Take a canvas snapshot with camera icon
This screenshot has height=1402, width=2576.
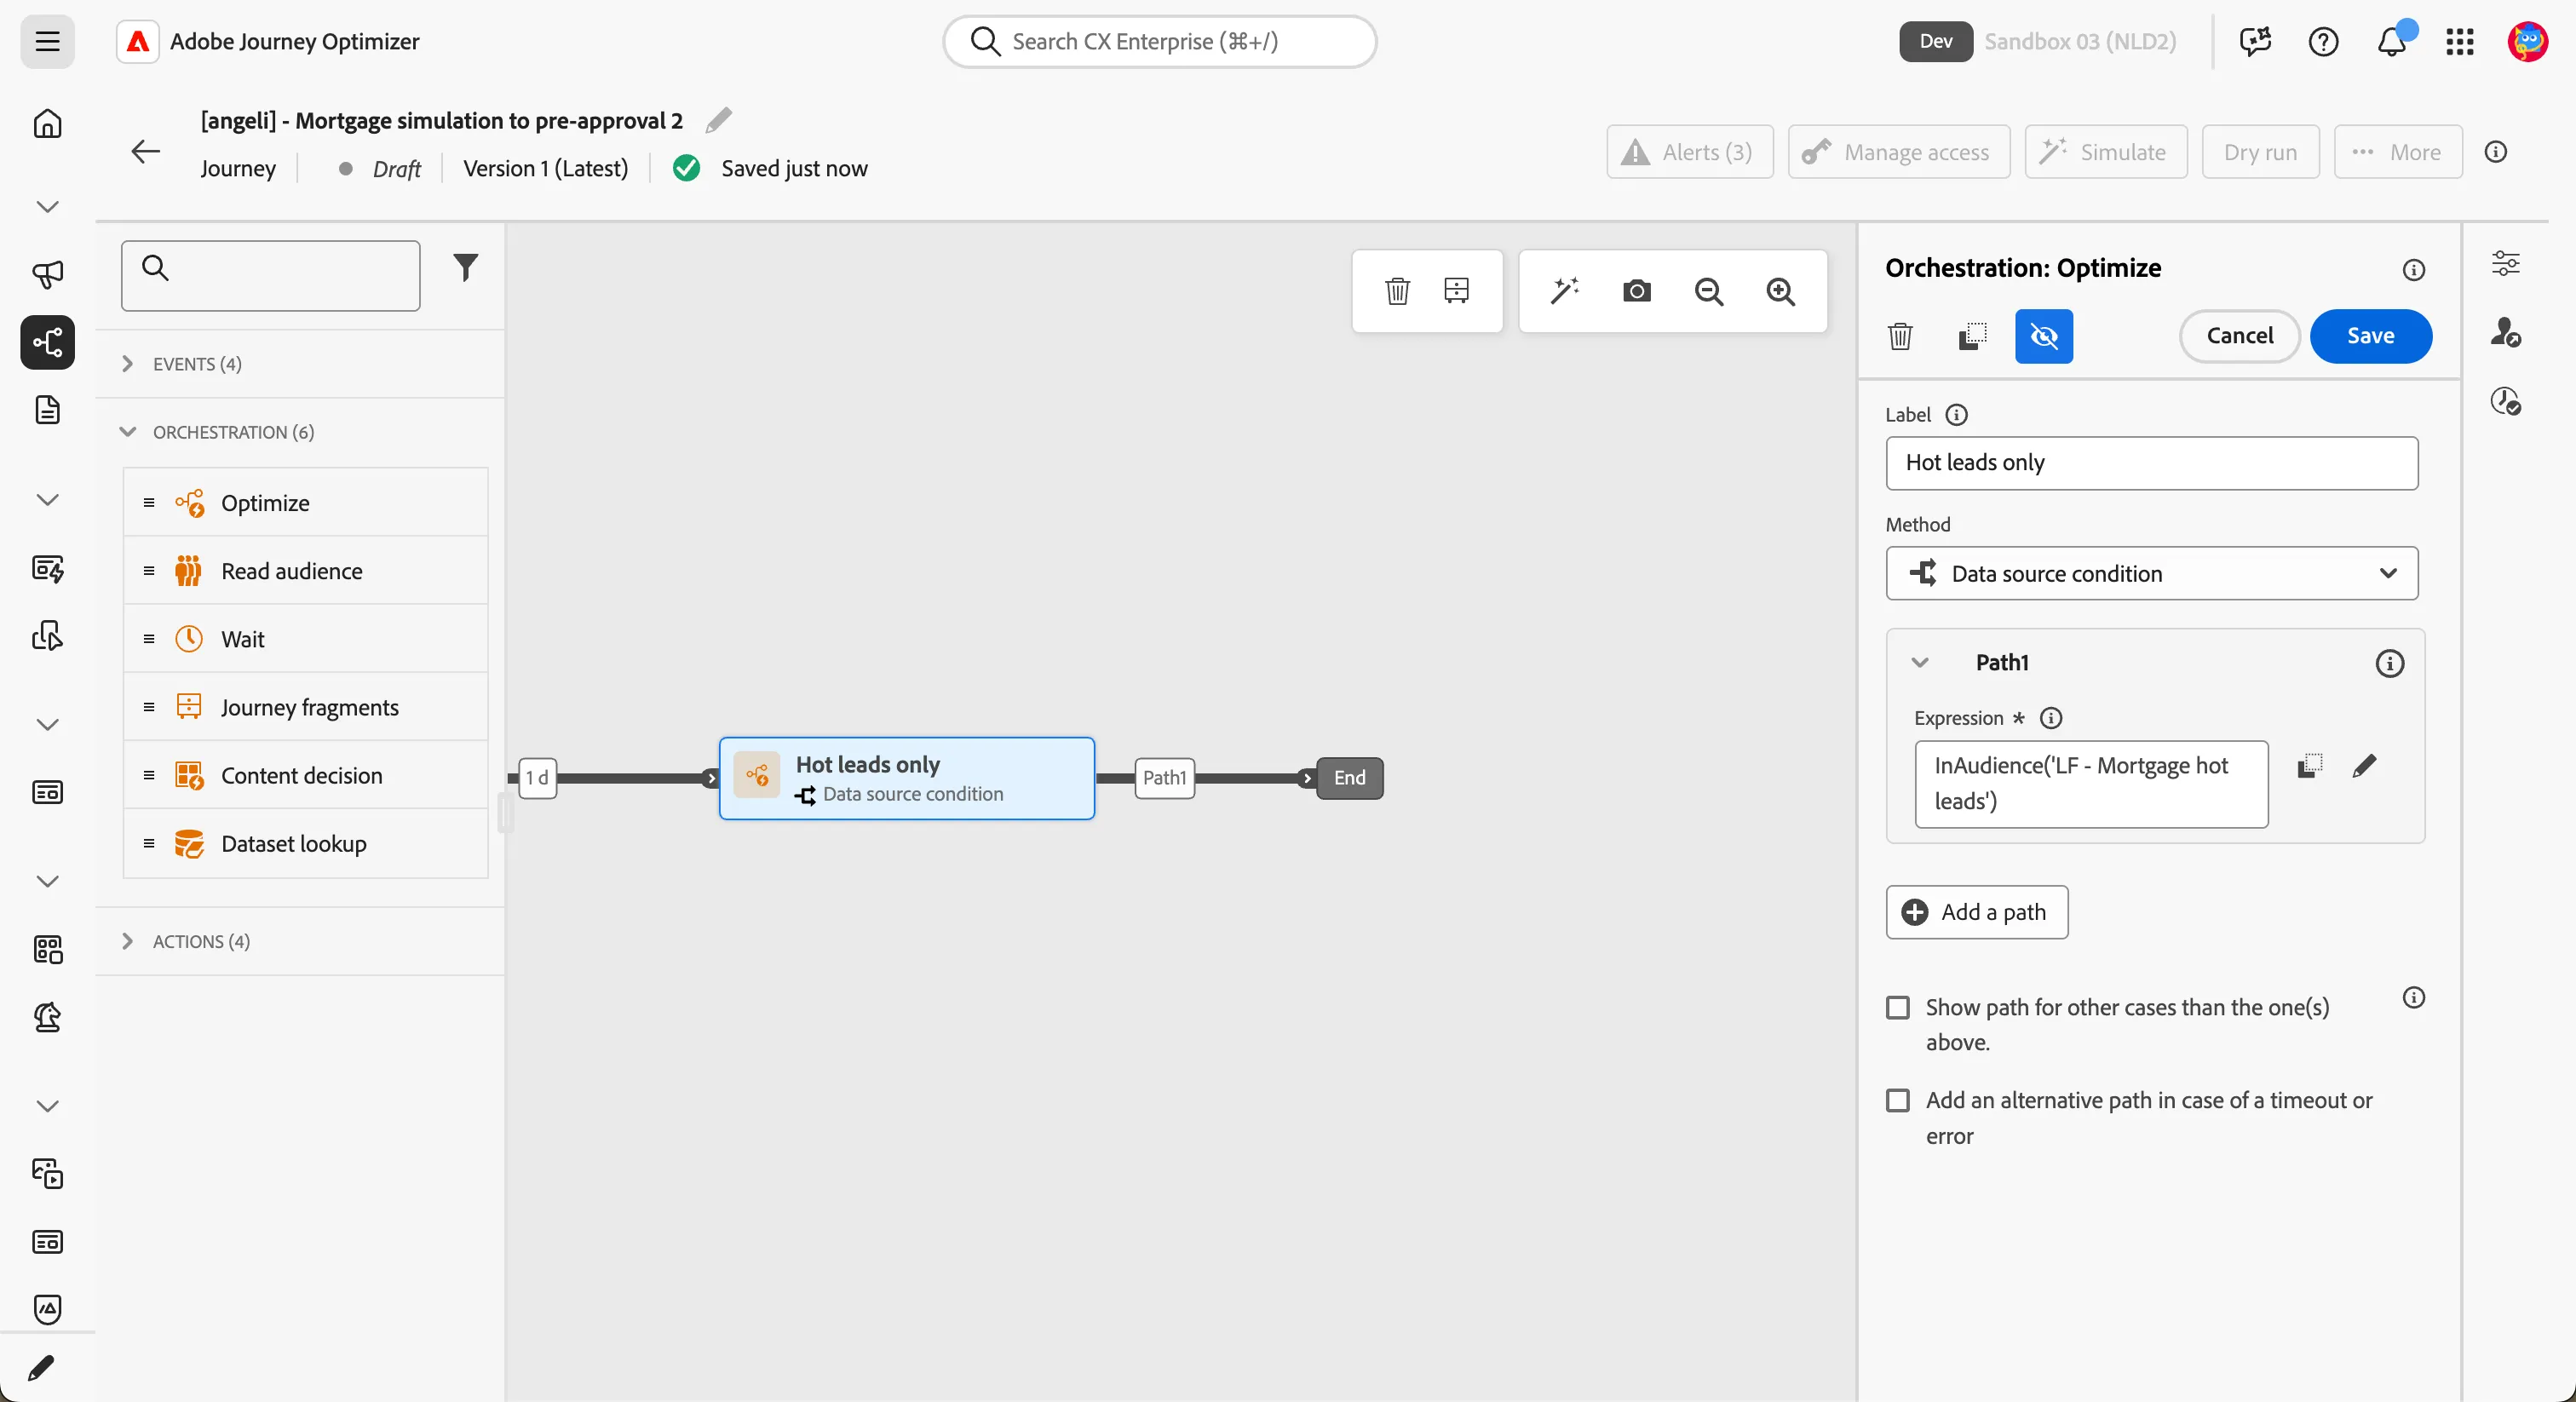click(1636, 291)
